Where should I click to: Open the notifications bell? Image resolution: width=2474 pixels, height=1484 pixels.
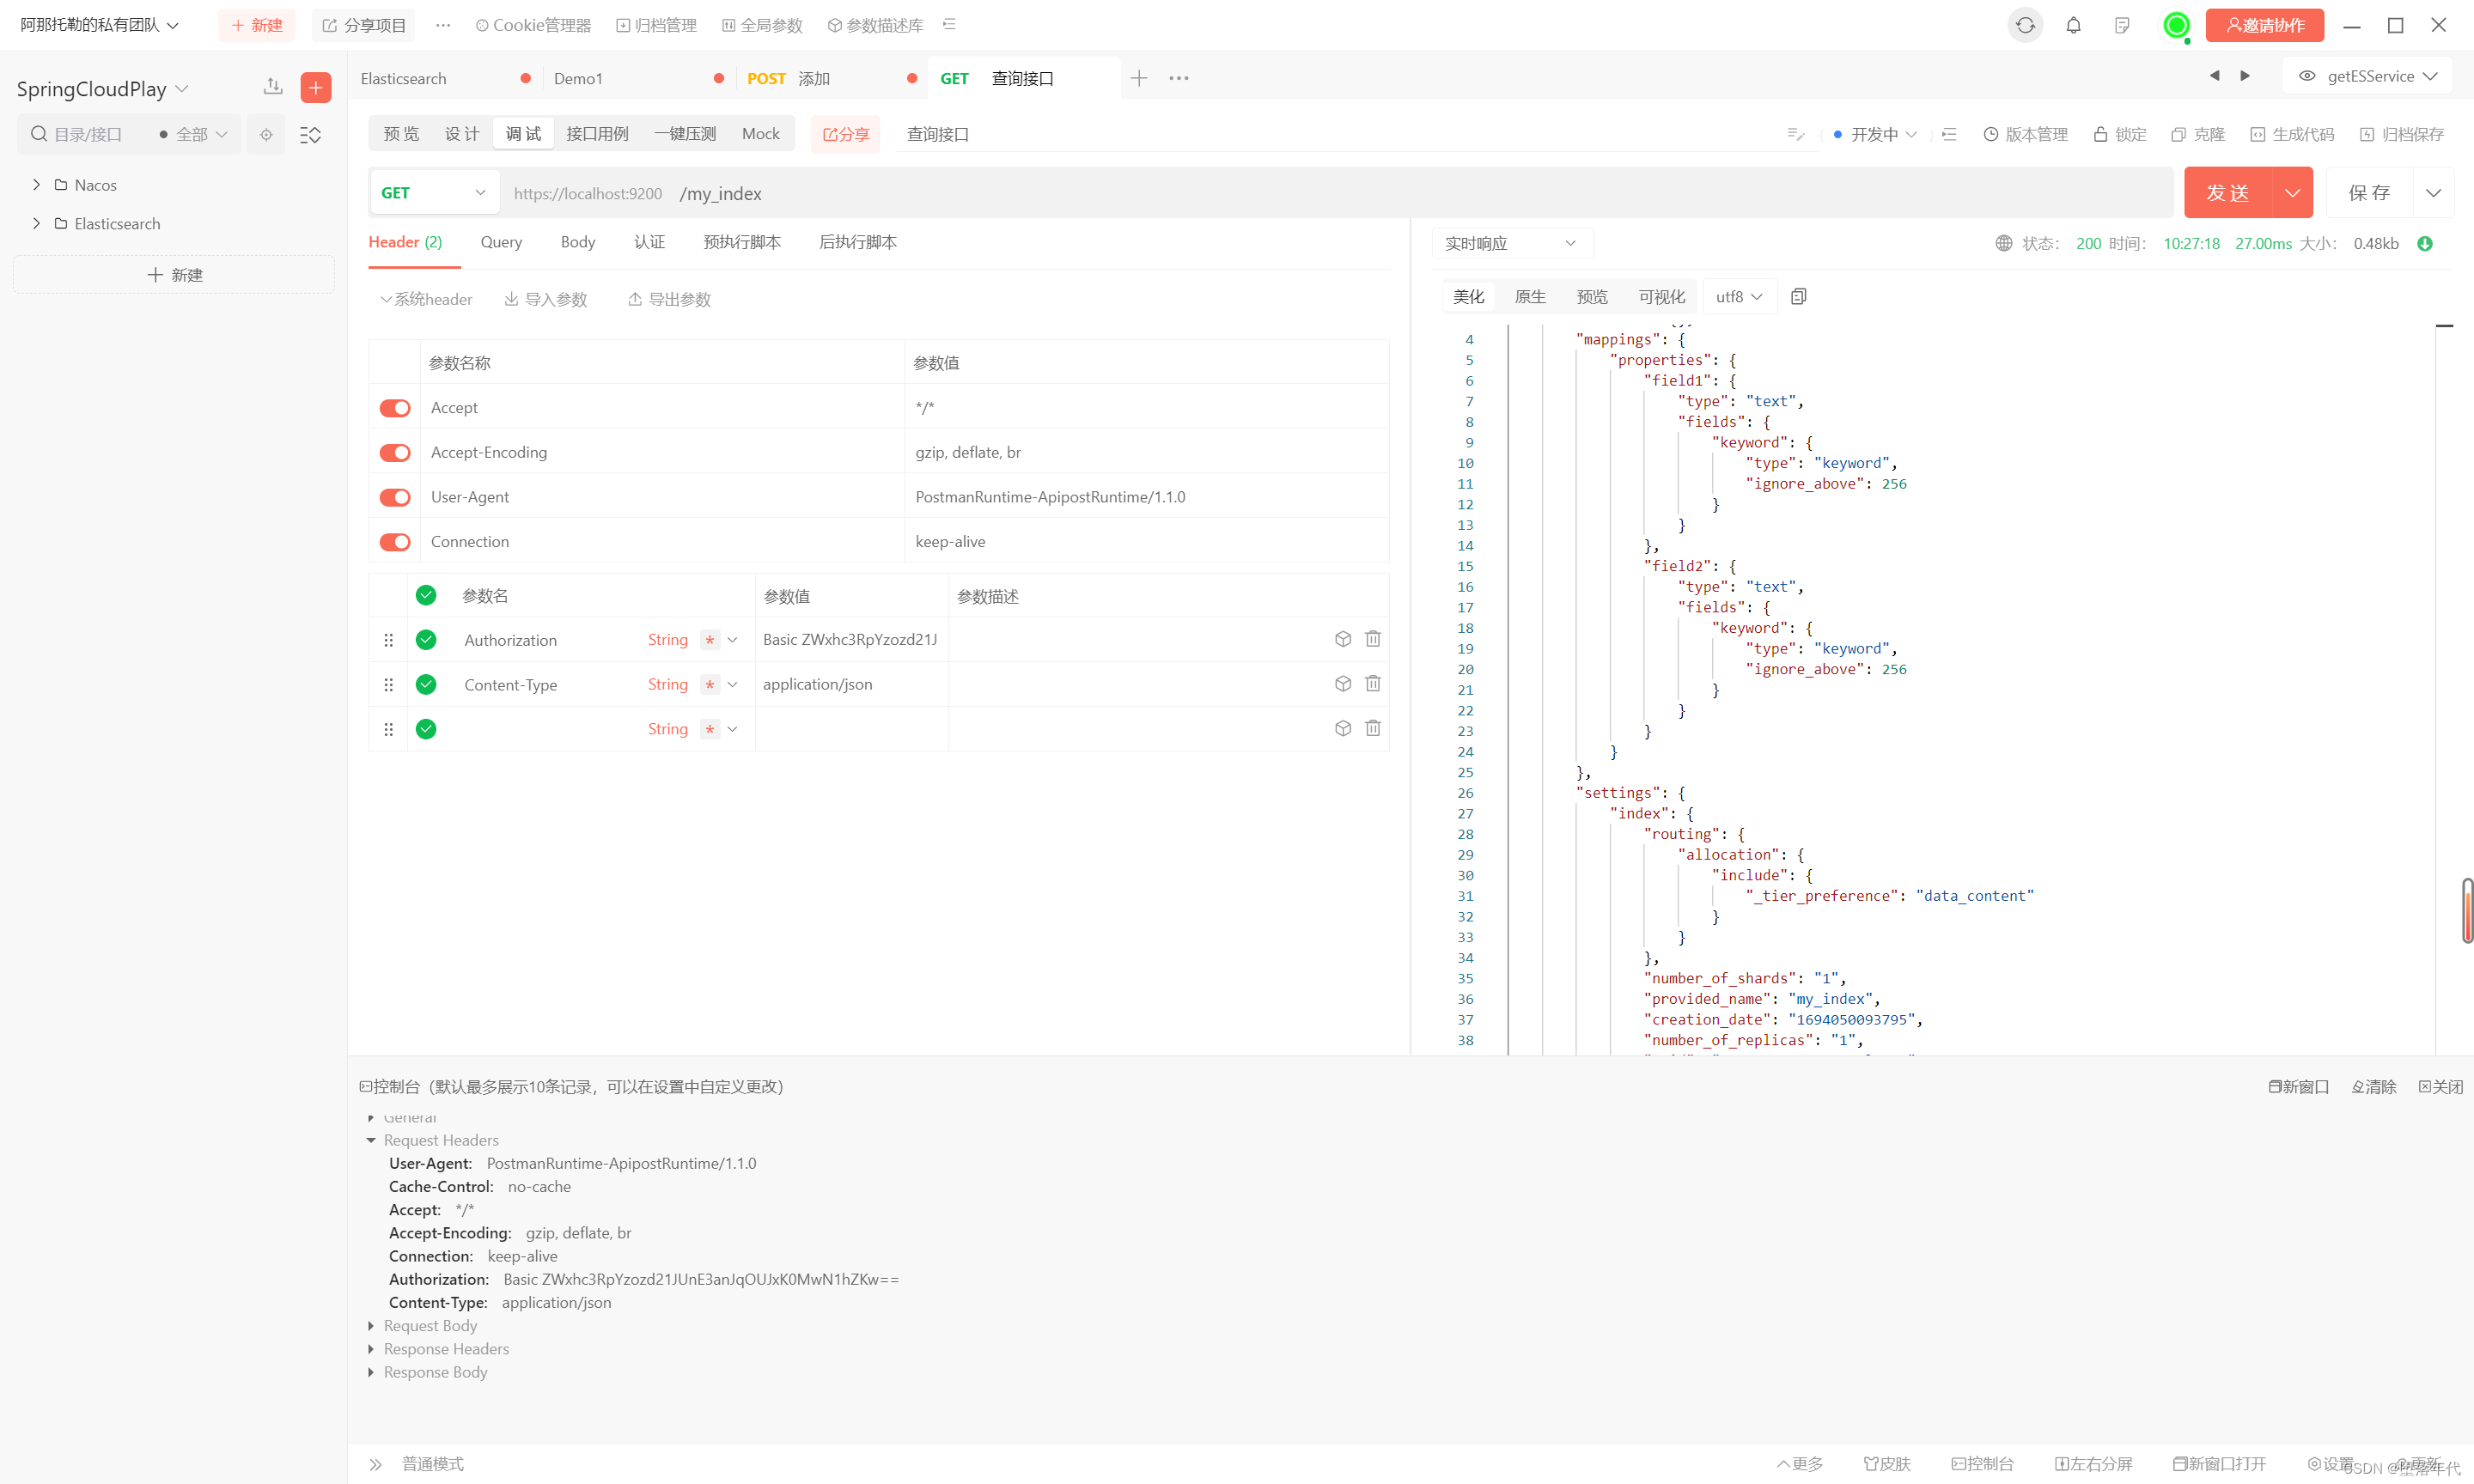coord(2073,25)
